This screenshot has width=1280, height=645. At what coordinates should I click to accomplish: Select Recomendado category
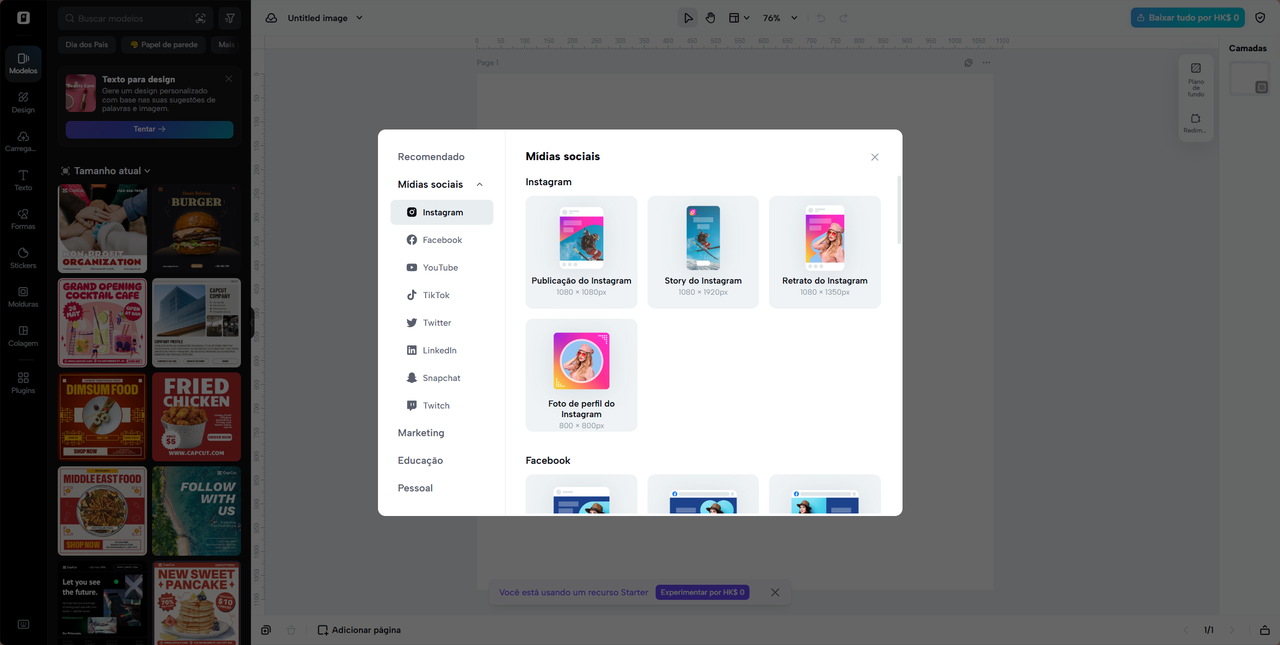click(x=431, y=157)
